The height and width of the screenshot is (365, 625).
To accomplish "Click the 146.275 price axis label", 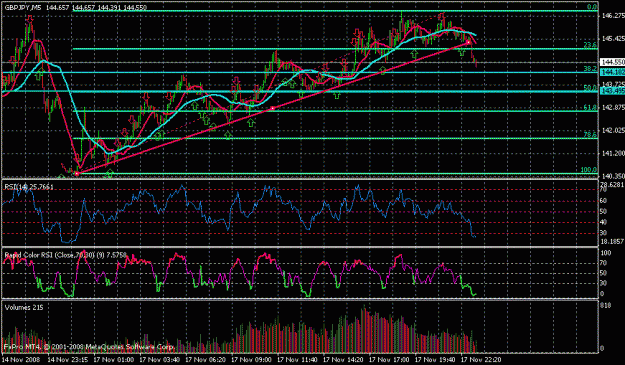I will (x=613, y=16).
